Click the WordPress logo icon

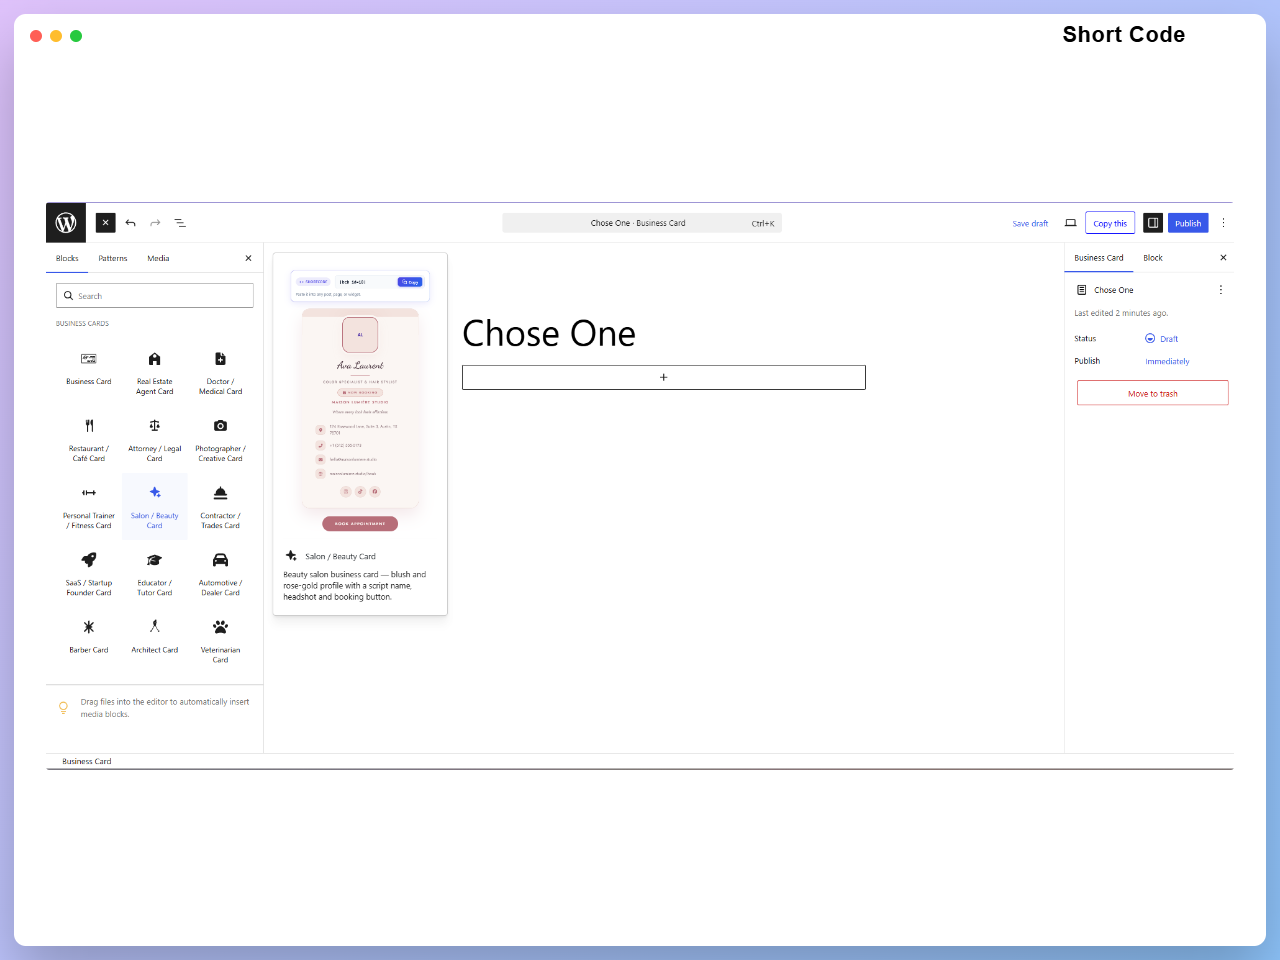tap(66, 223)
